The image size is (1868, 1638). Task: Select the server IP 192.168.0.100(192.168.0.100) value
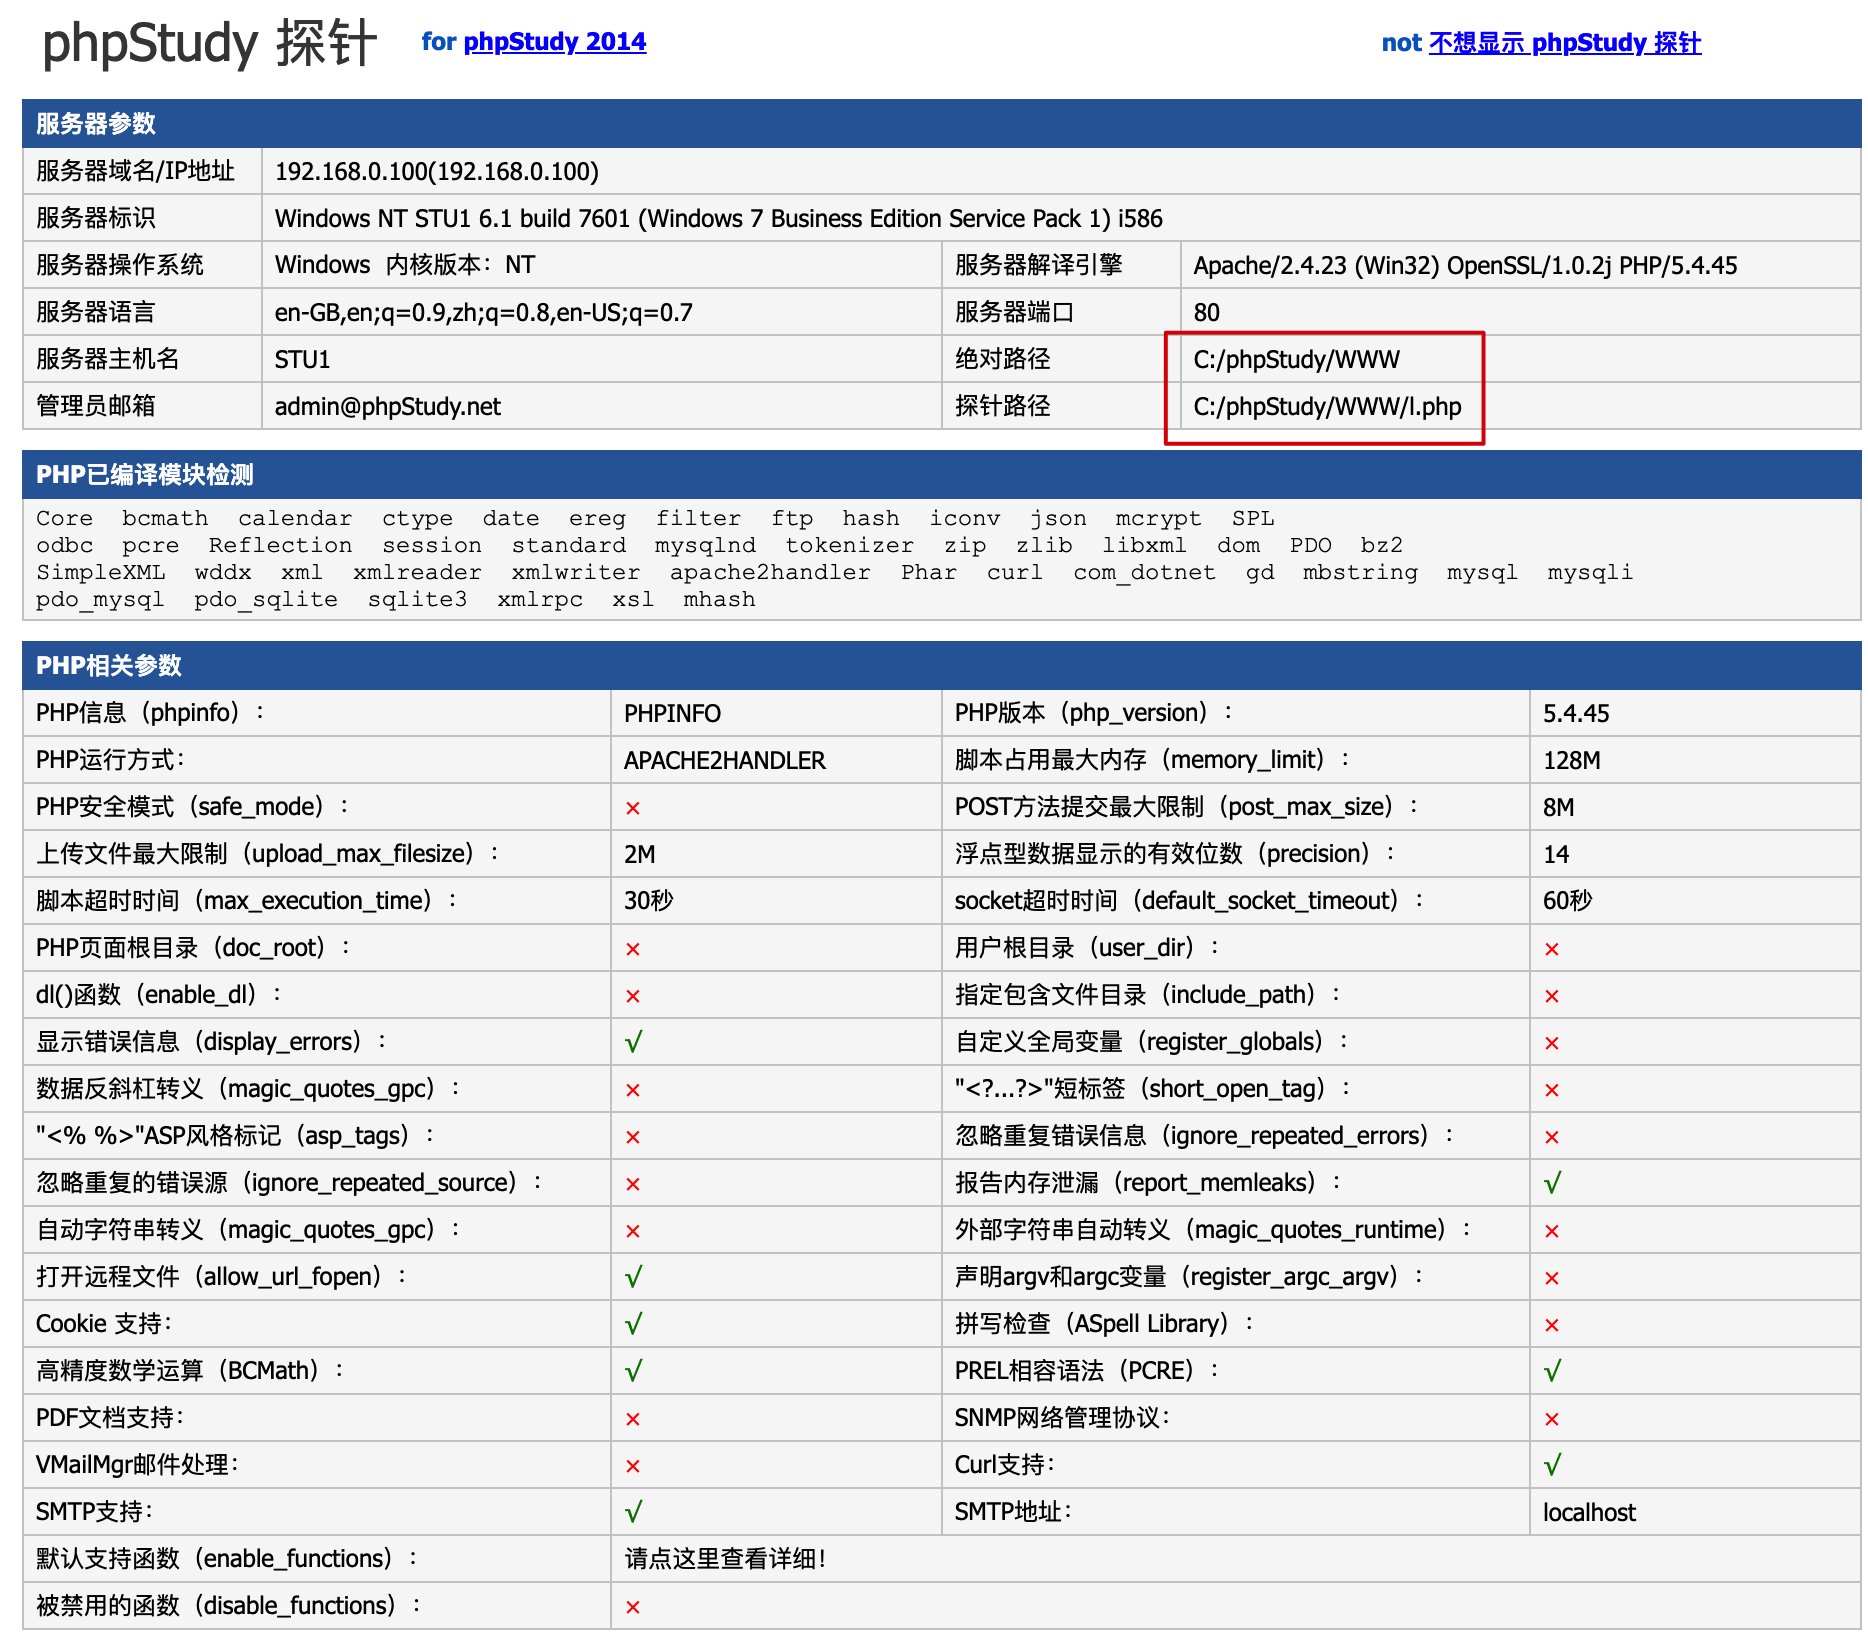click(437, 171)
